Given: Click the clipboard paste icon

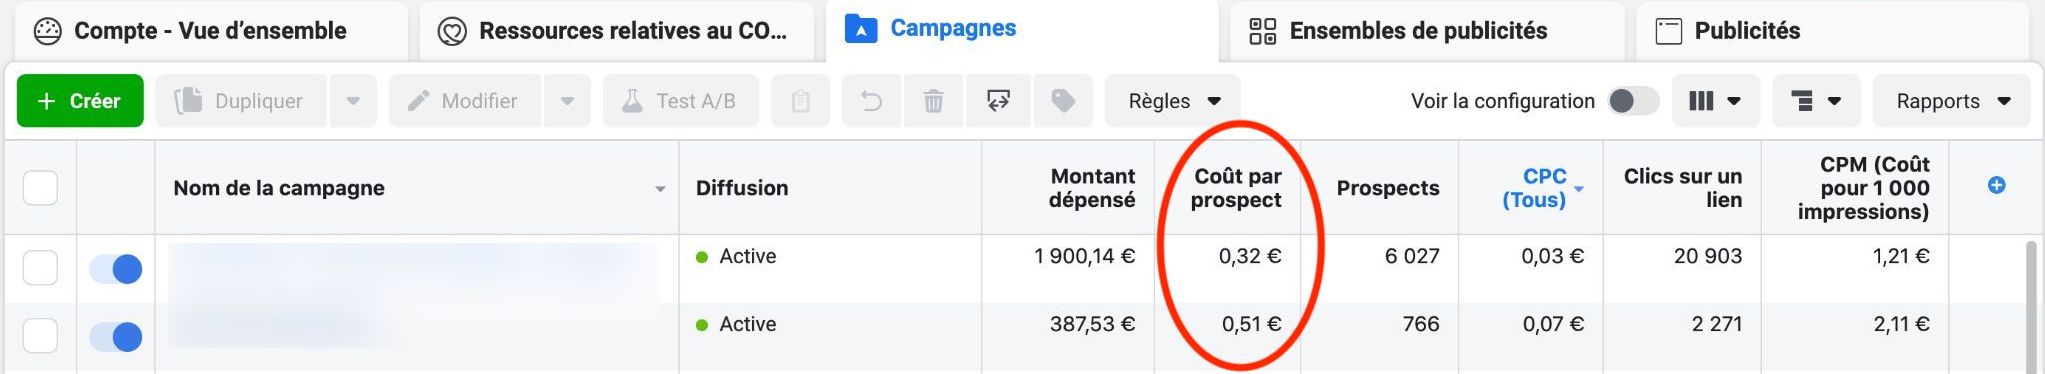Looking at the screenshot, I should point(800,101).
